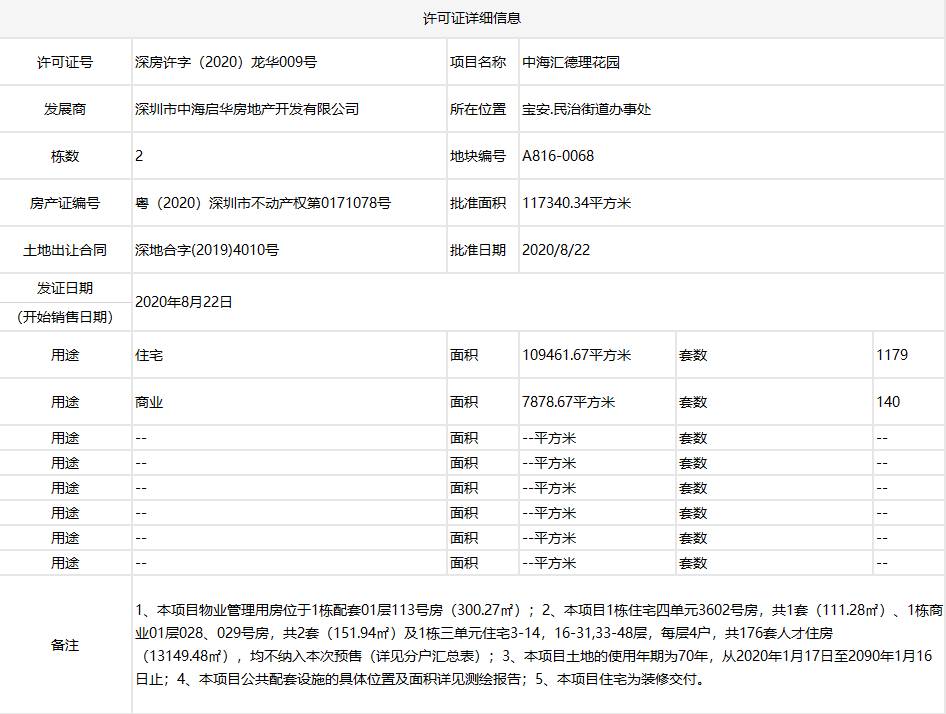This screenshot has width=946, height=714.
Task: Click the 许可证详细信息 title bar
Action: coord(473,16)
